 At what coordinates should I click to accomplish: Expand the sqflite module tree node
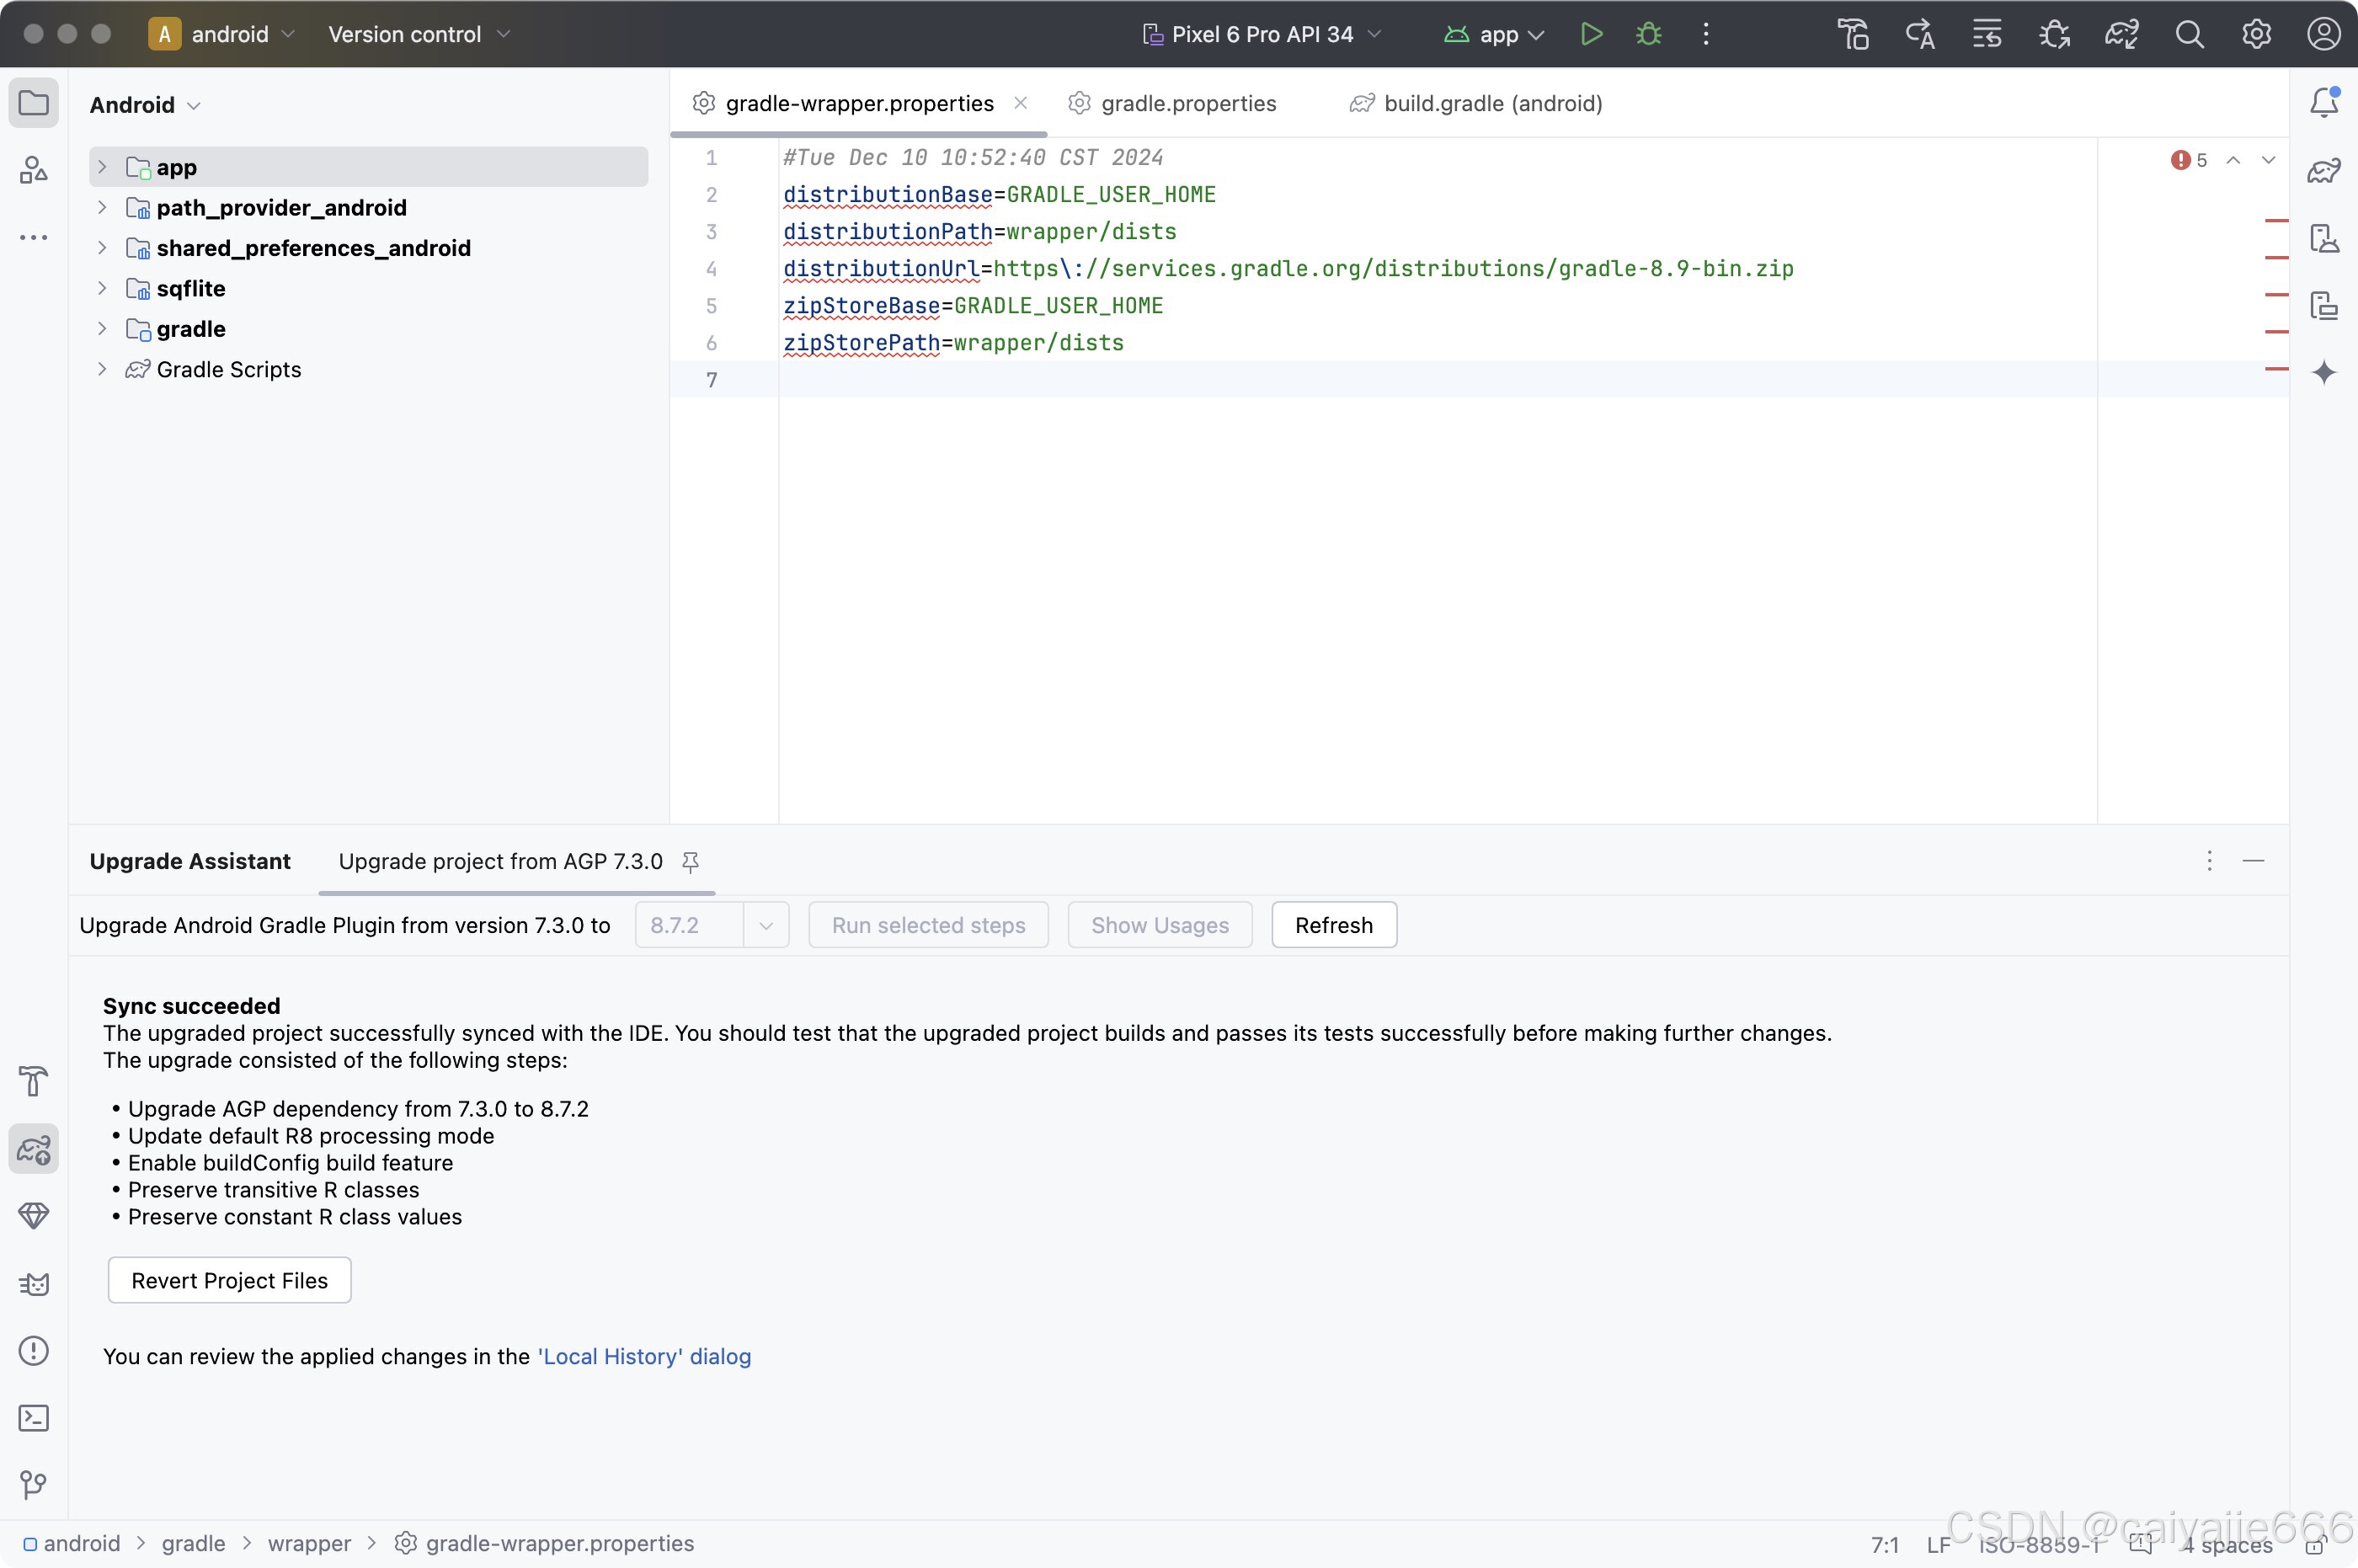pyautogui.click(x=102, y=288)
